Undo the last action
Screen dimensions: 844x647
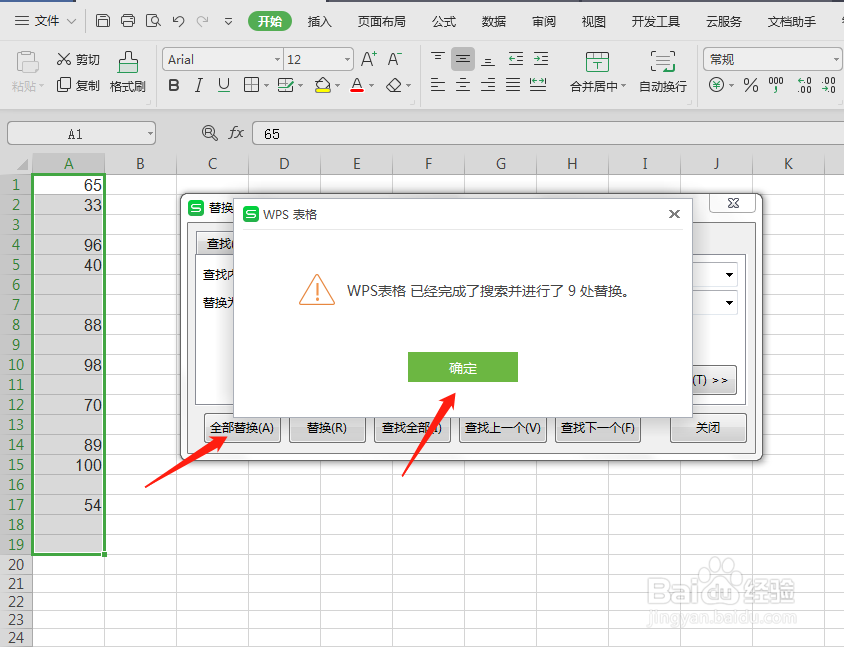coord(178,21)
